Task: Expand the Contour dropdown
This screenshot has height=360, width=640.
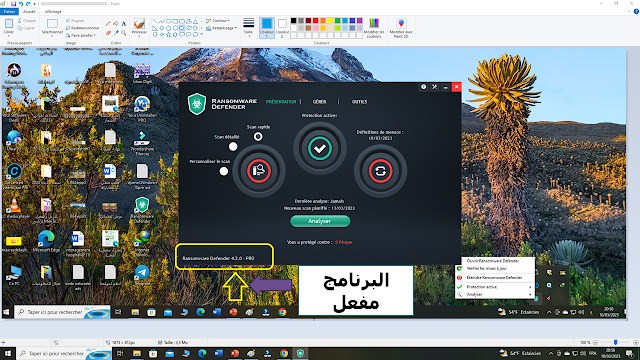Action: click(229, 20)
